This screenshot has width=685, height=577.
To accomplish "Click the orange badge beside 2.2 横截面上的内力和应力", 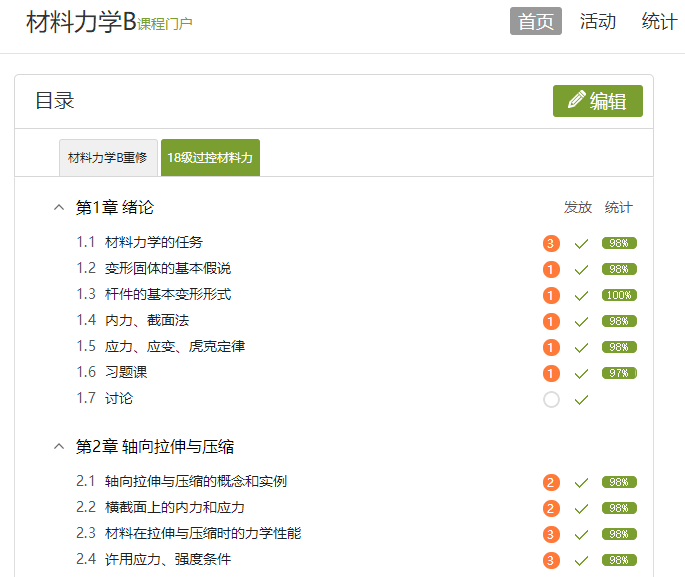I will (x=551, y=508).
